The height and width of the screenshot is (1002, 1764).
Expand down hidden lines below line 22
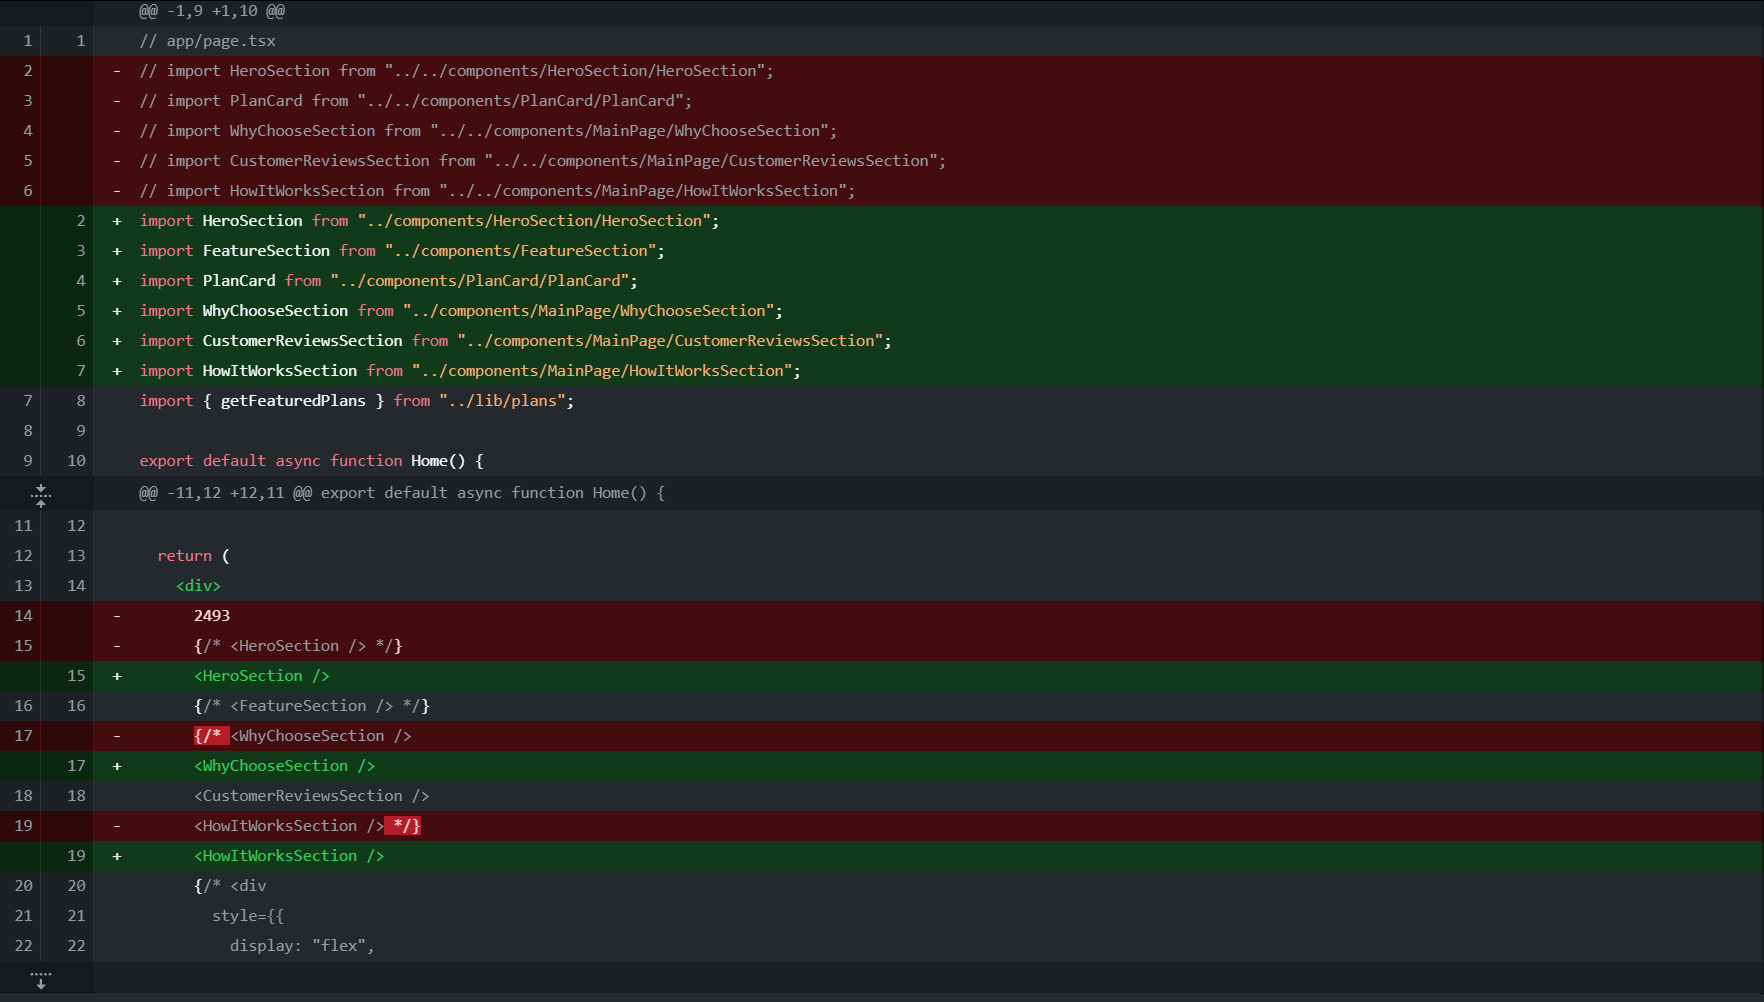(x=41, y=979)
